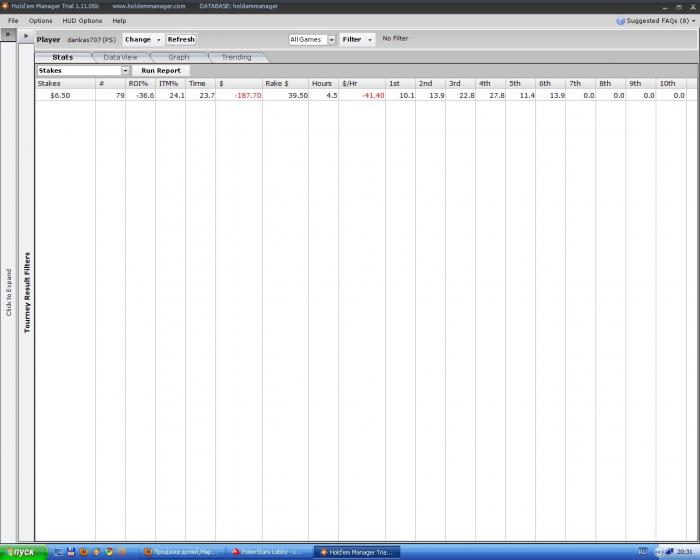Click the 79 tournaments count cell

pyautogui.click(x=110, y=95)
